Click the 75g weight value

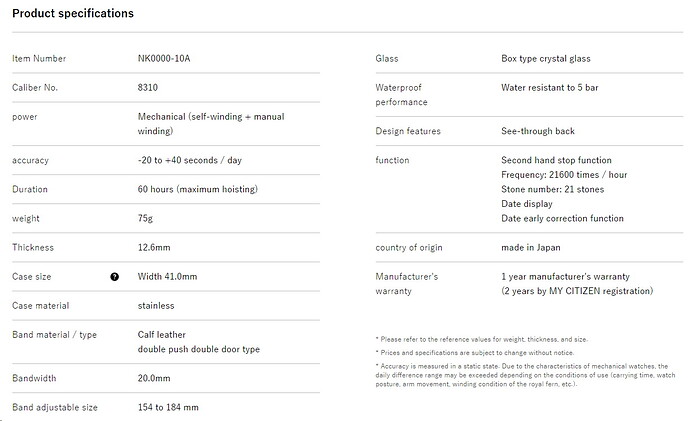coord(146,218)
